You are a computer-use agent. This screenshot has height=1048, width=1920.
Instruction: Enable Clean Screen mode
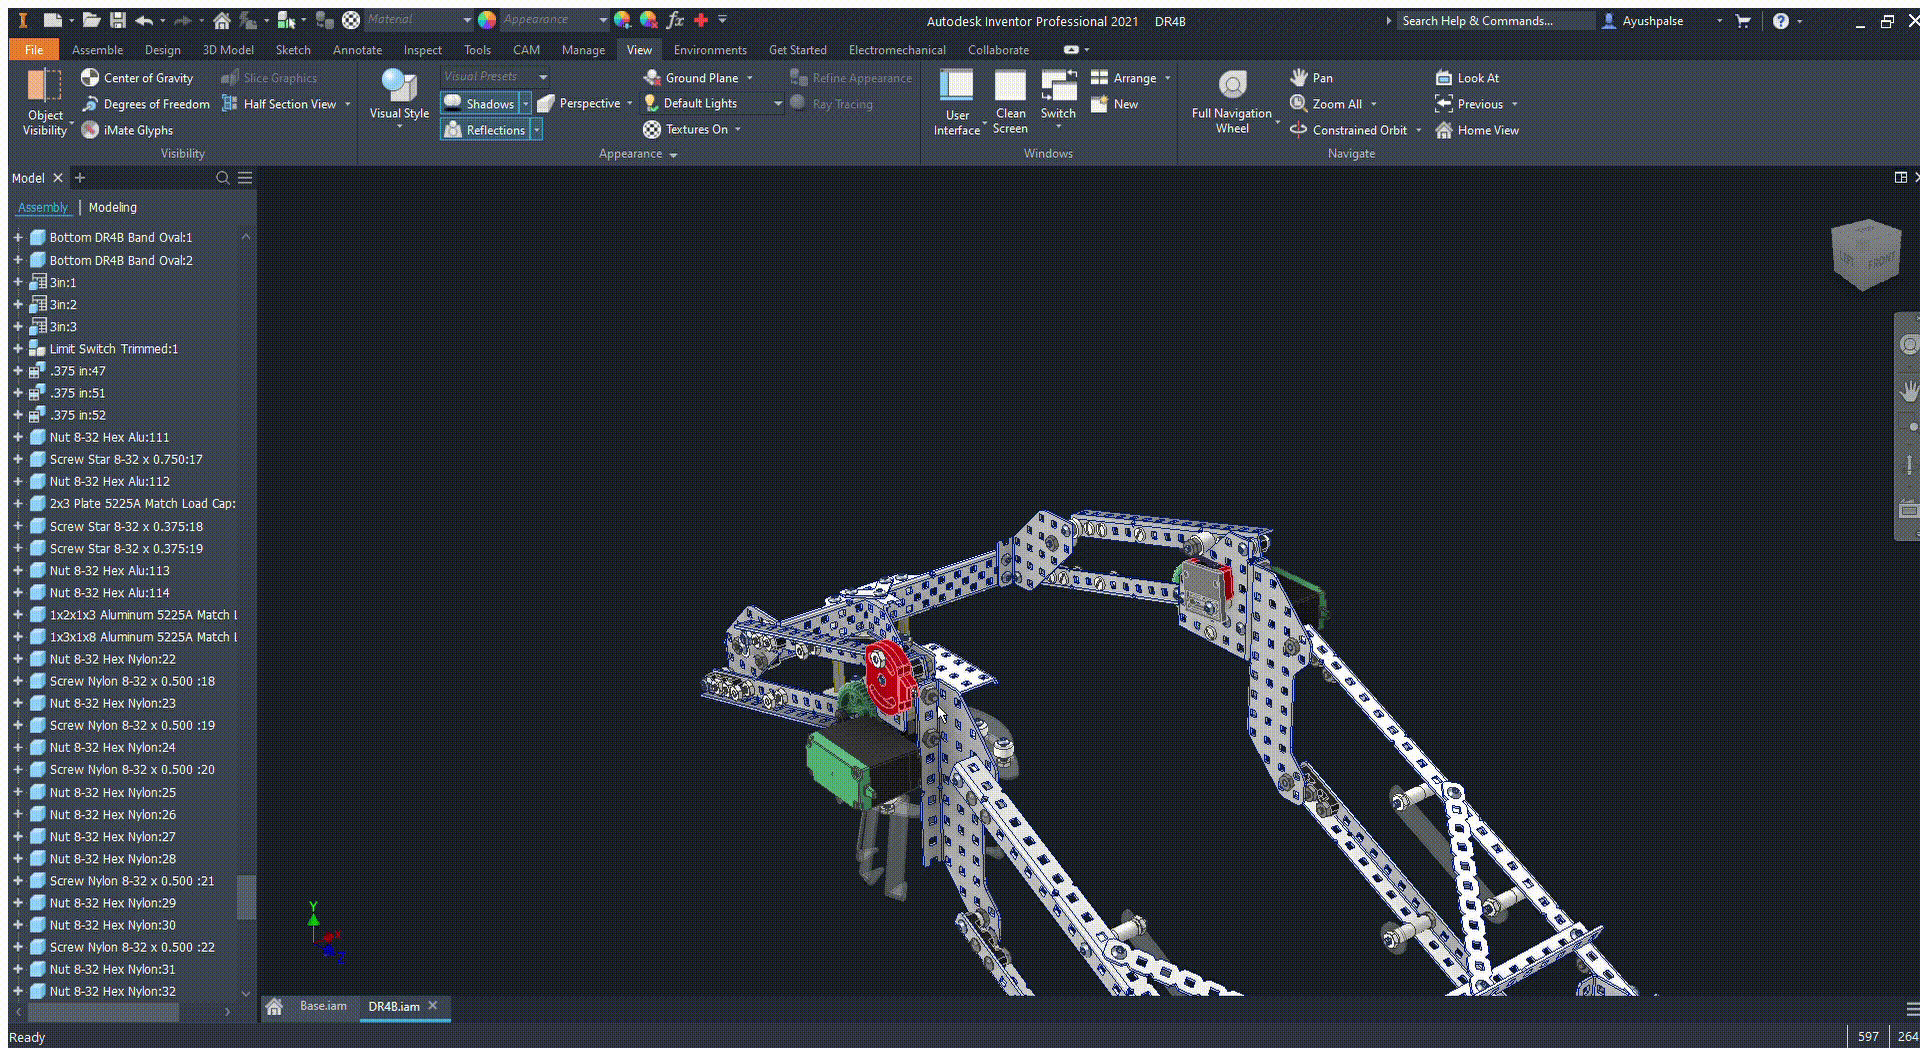(1010, 102)
